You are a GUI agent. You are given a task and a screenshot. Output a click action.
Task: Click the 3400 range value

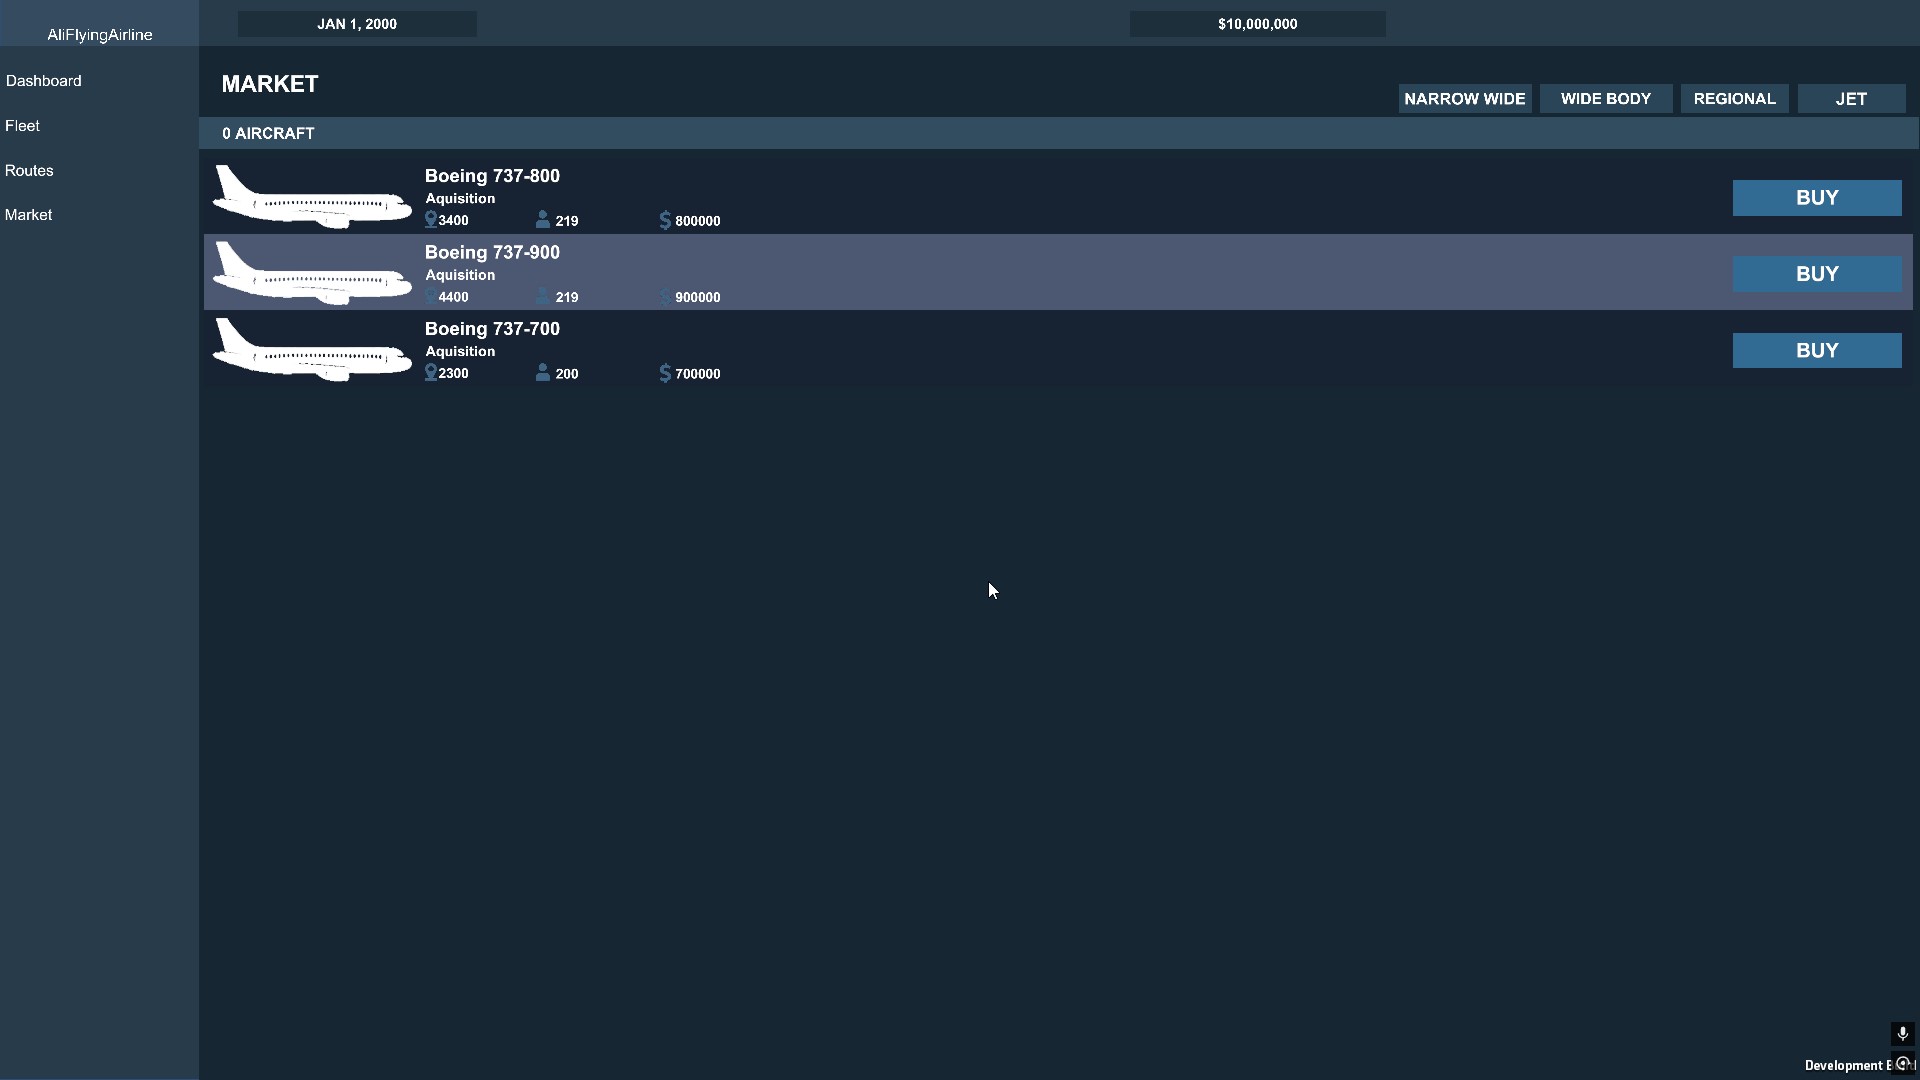coord(453,221)
